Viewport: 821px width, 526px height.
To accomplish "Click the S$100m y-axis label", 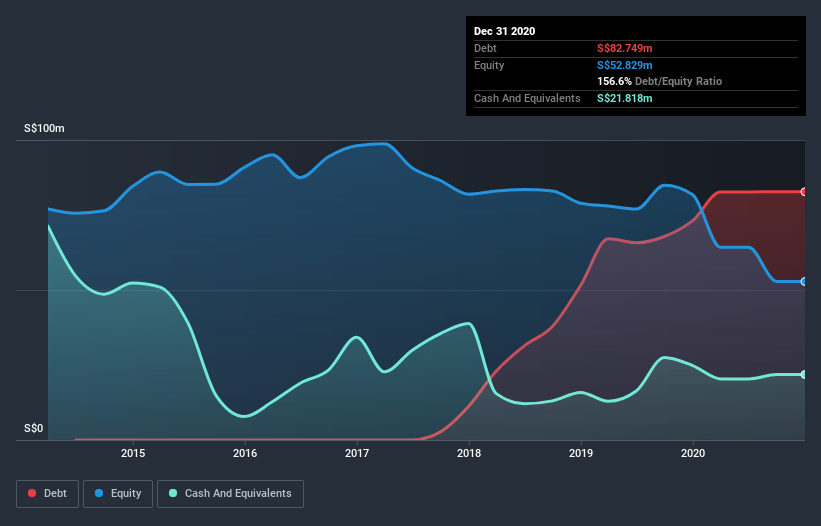I will [45, 128].
